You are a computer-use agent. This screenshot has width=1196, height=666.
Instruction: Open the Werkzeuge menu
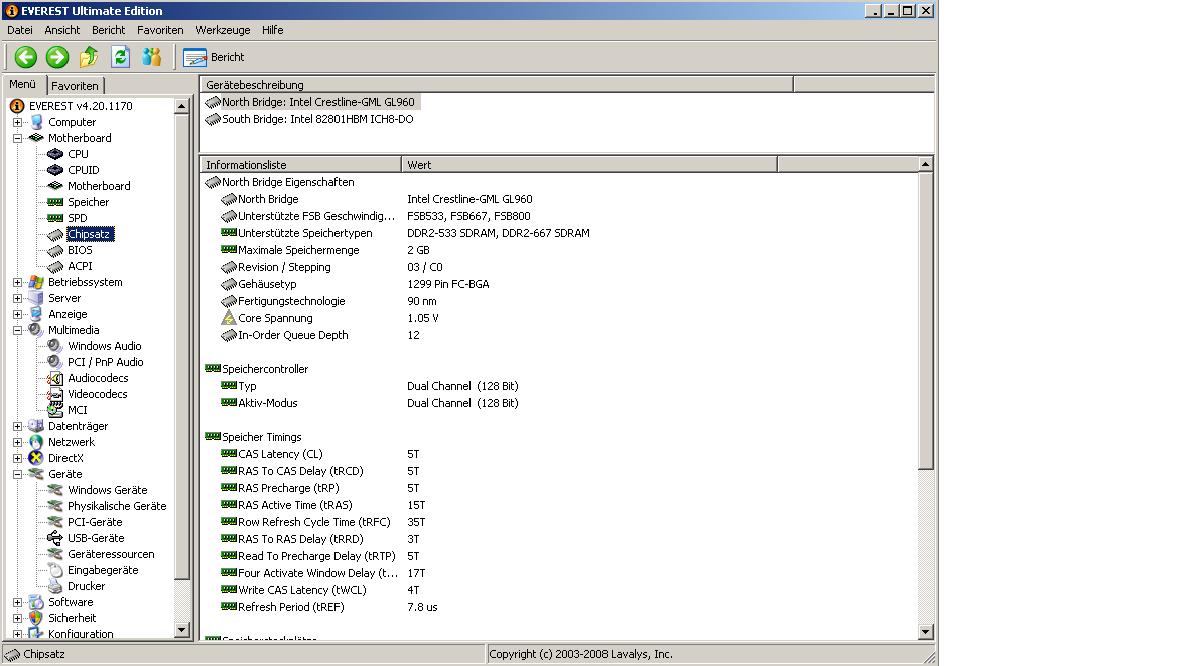(x=223, y=30)
